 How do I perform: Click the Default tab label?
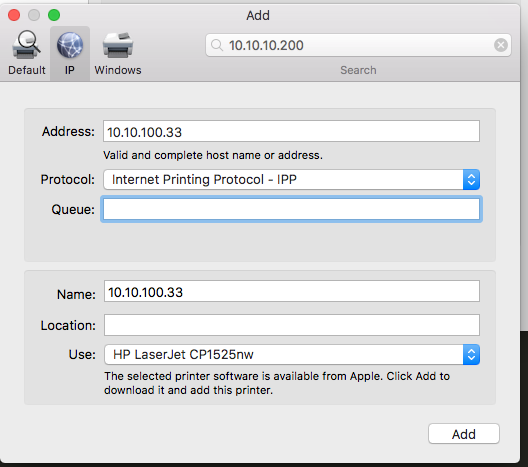coord(27,70)
